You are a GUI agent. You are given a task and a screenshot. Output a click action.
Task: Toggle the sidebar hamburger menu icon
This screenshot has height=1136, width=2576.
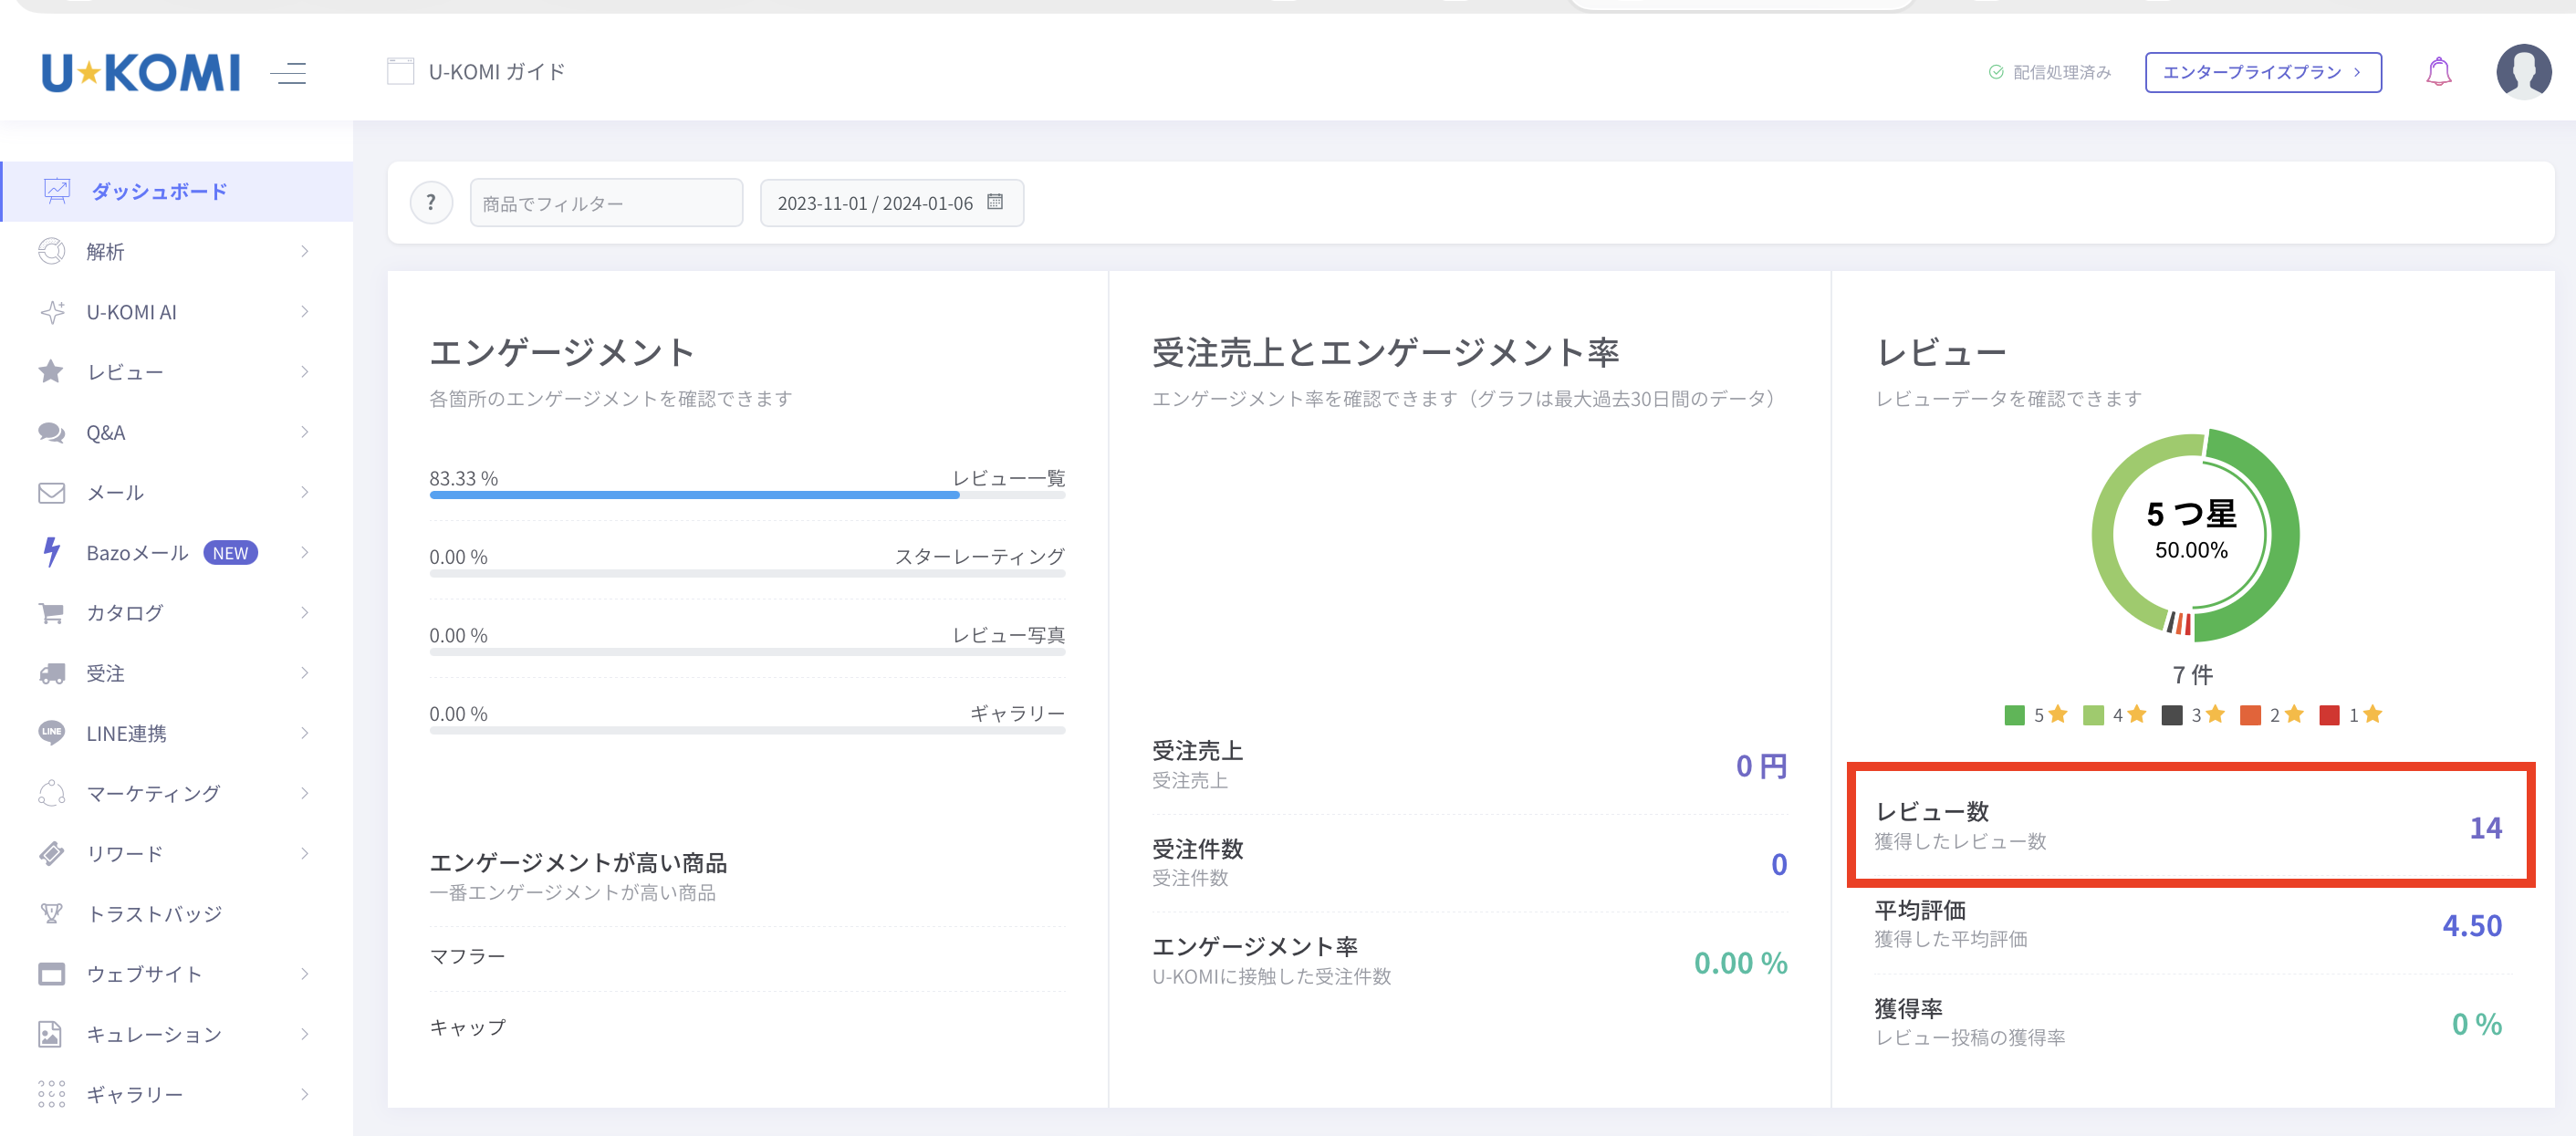(x=288, y=72)
